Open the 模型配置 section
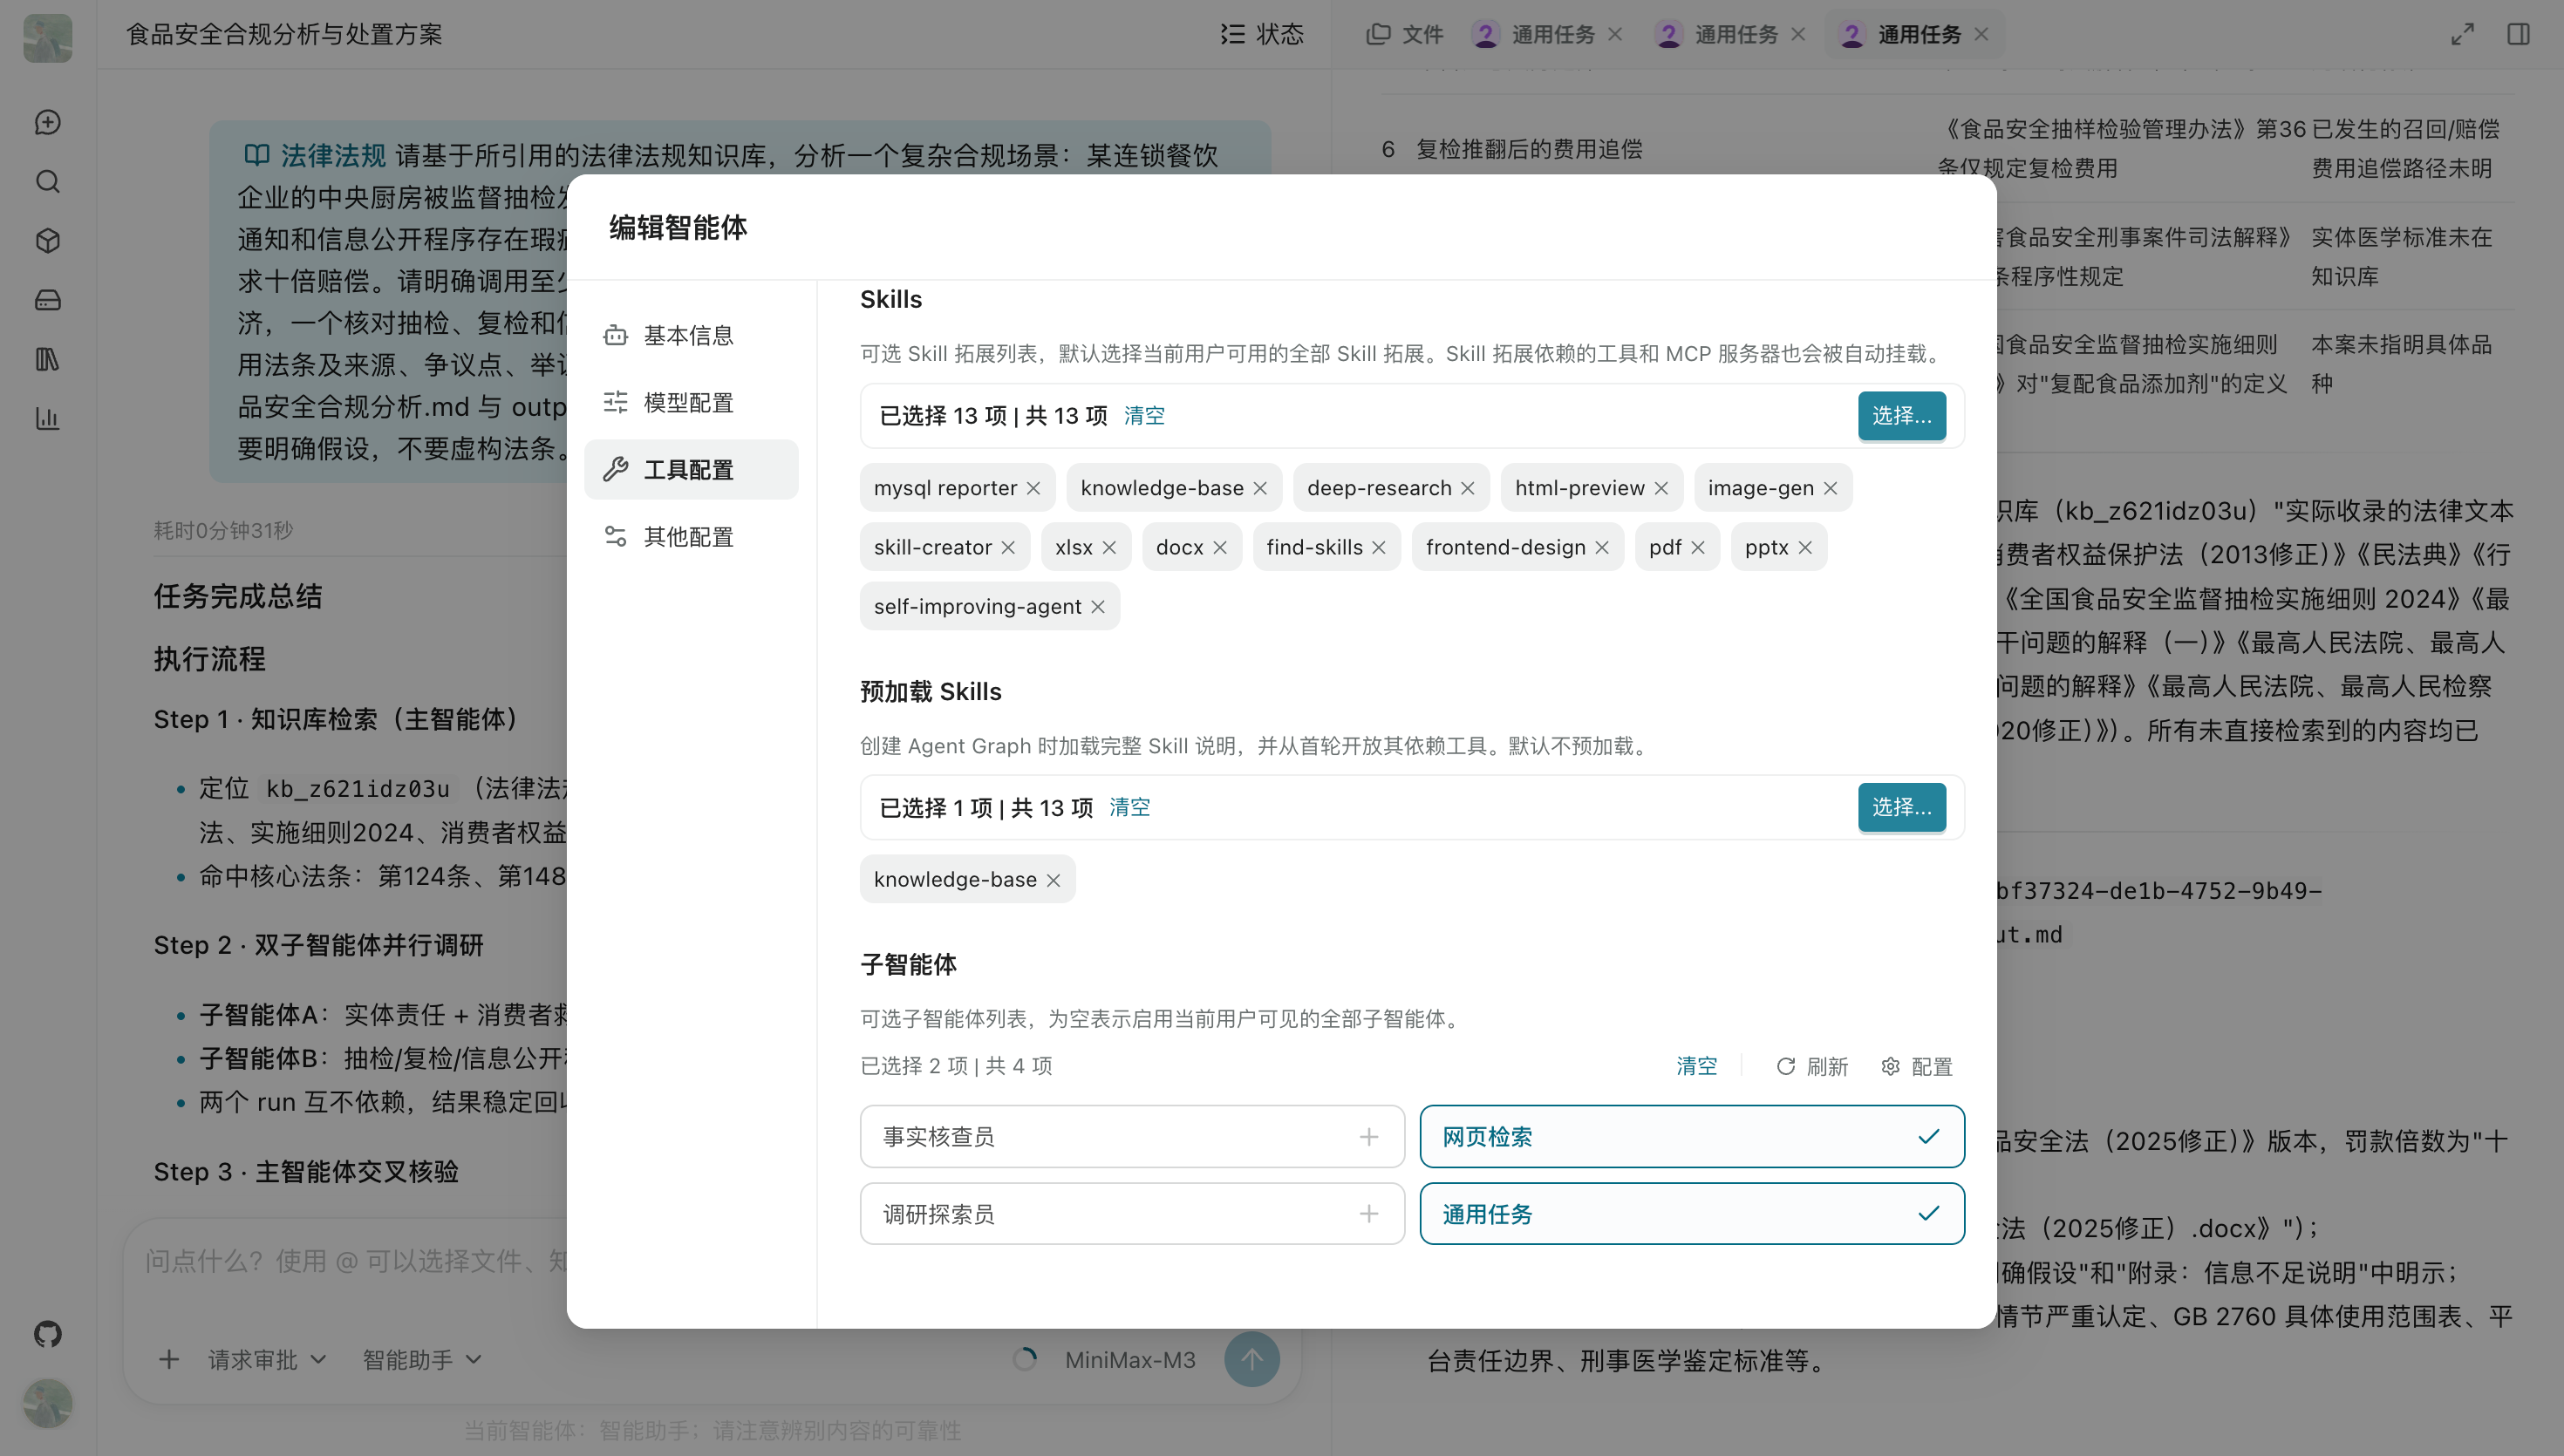This screenshot has height=1456, width=2564. coord(691,402)
